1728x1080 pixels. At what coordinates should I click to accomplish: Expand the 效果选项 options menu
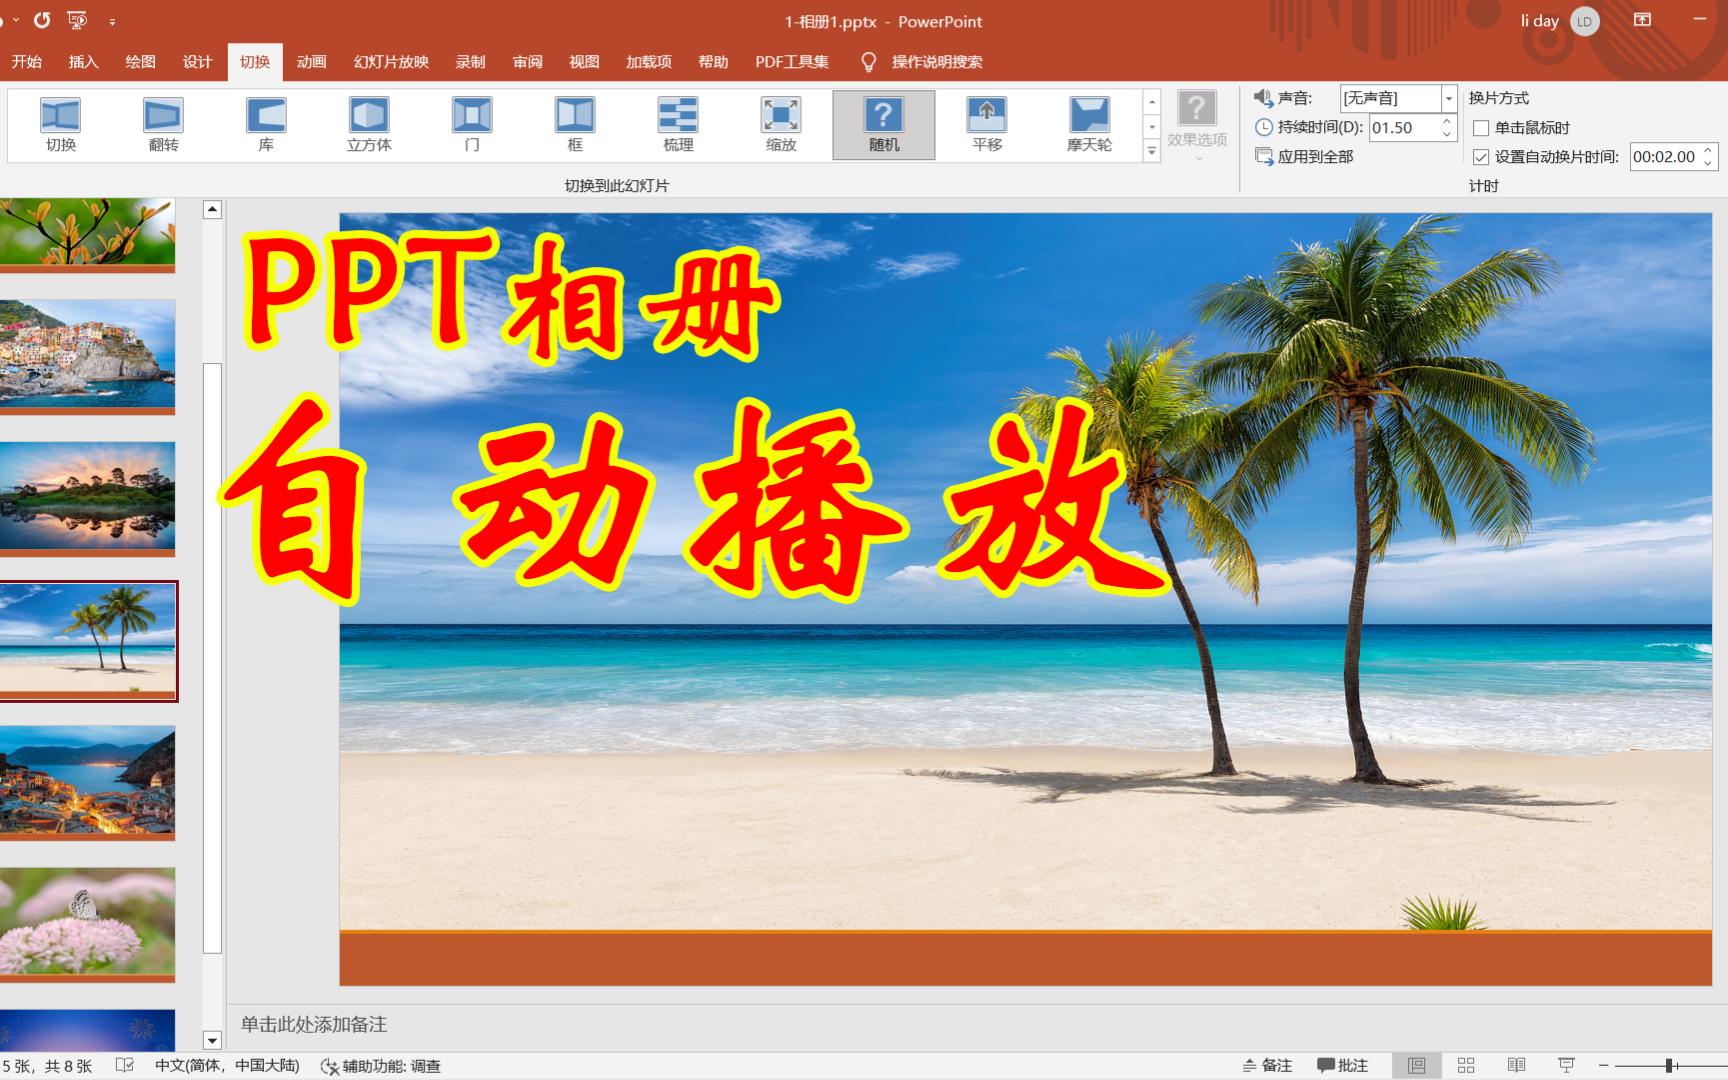[1196, 125]
